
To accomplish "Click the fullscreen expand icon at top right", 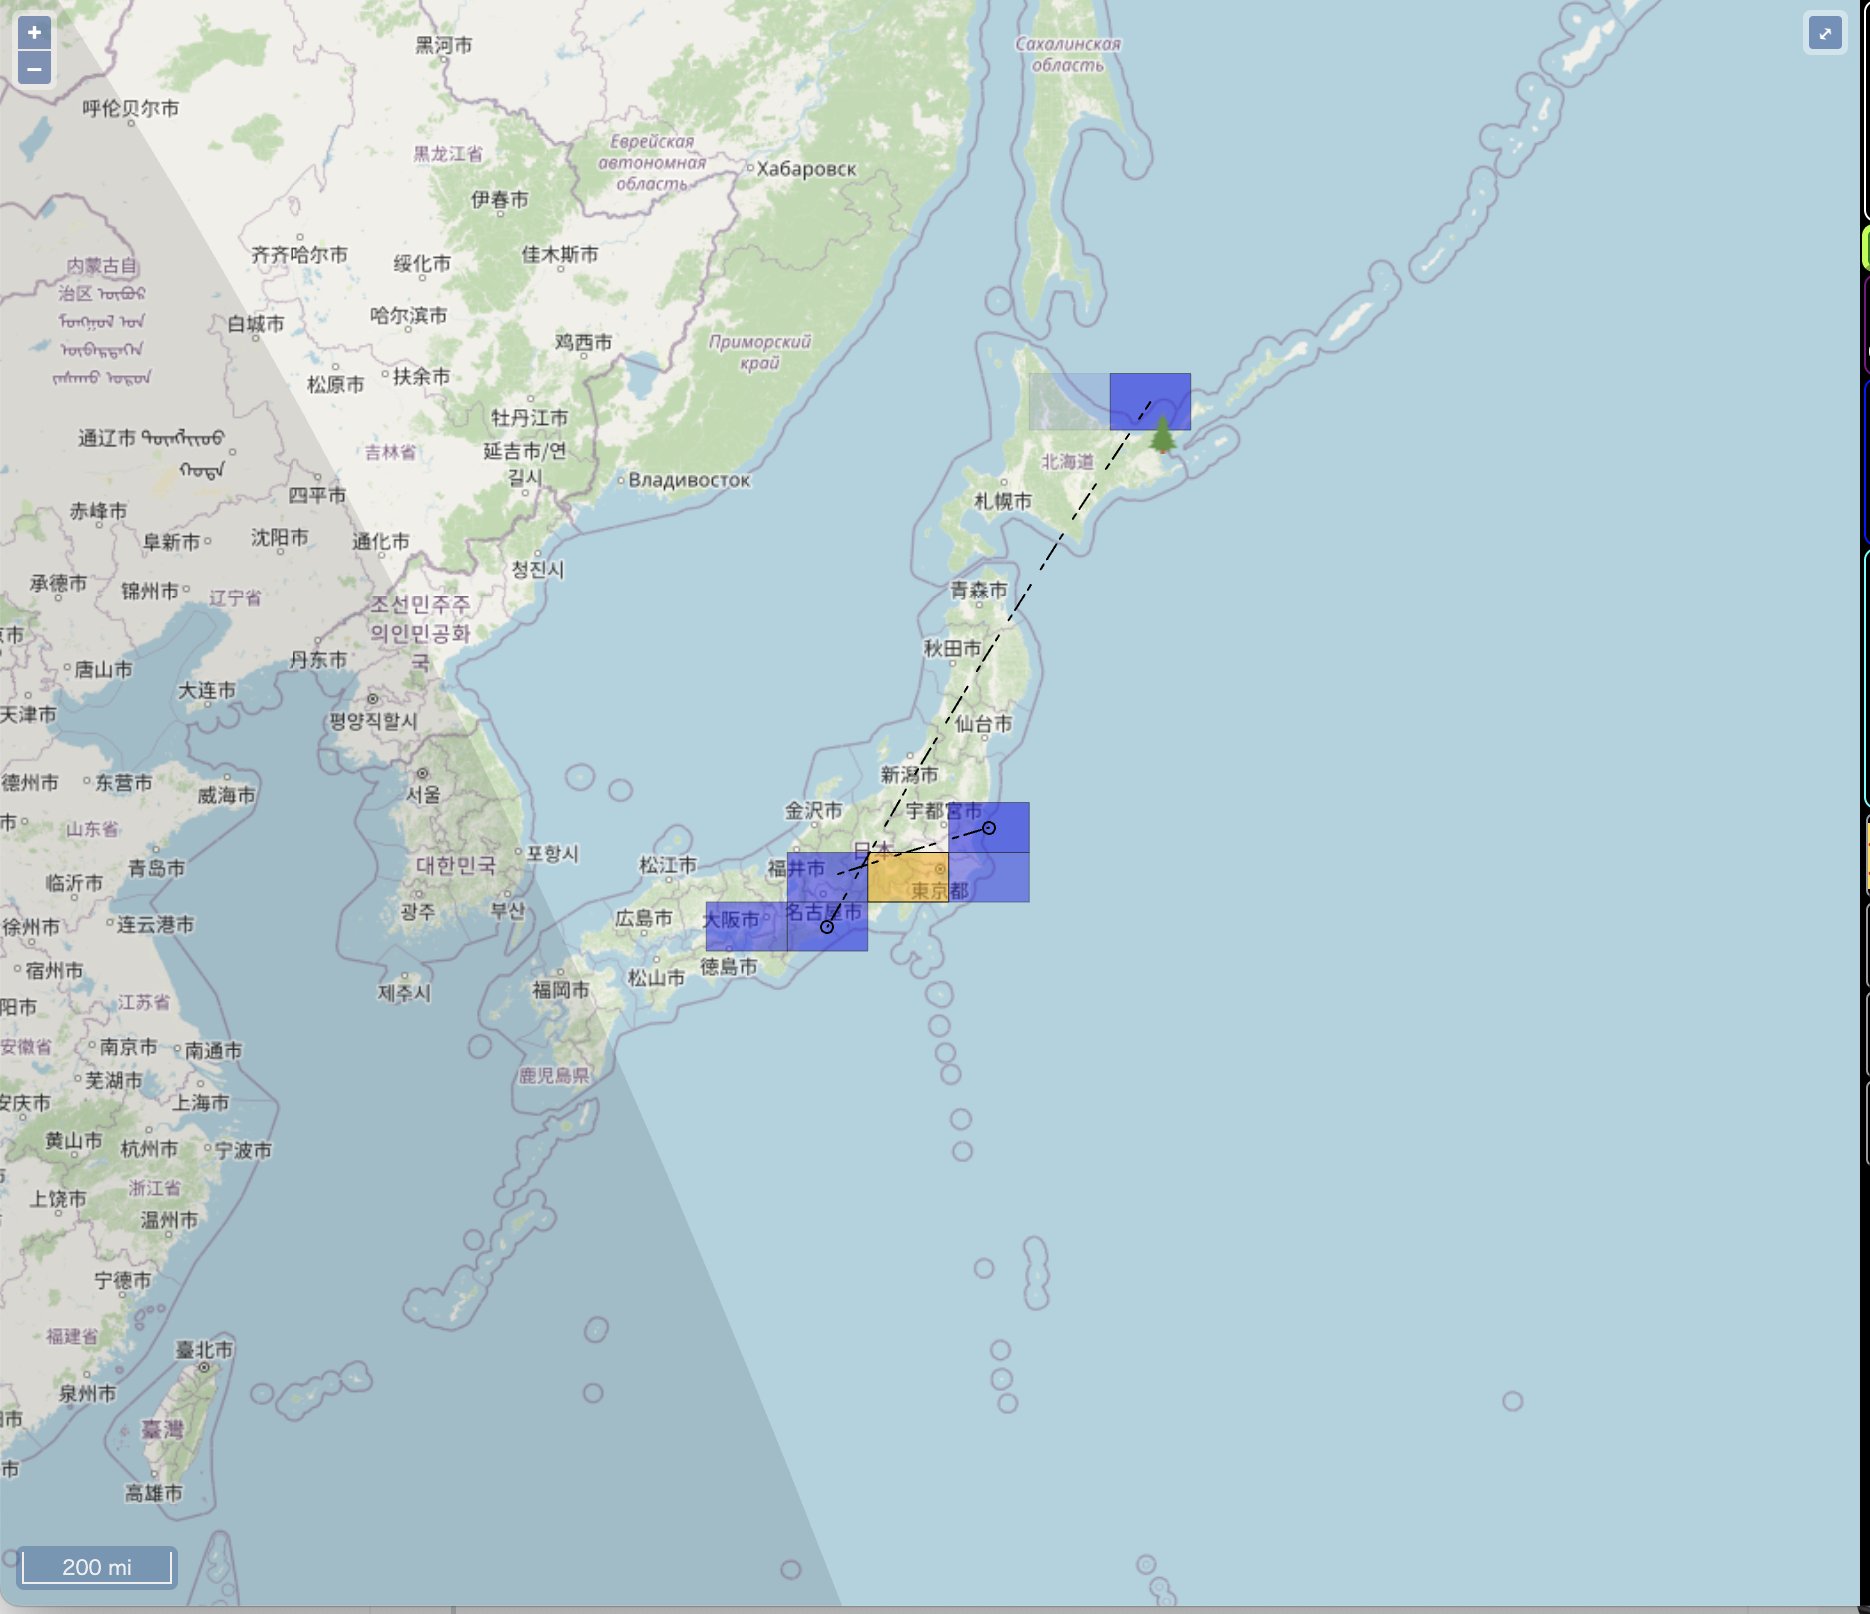I will (x=1825, y=33).
